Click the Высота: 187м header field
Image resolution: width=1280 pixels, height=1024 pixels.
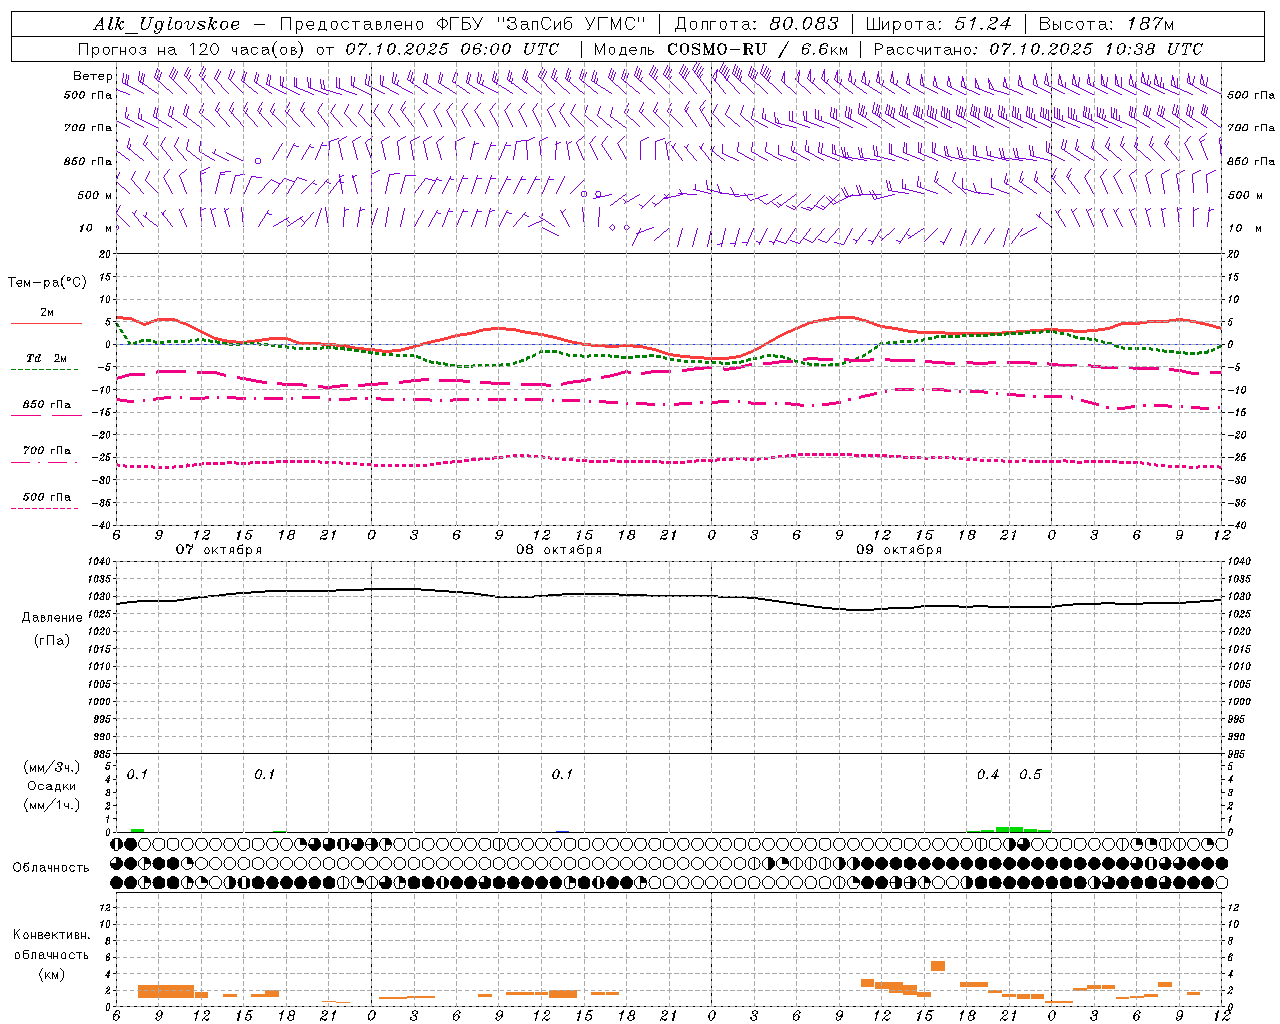(x=1106, y=24)
